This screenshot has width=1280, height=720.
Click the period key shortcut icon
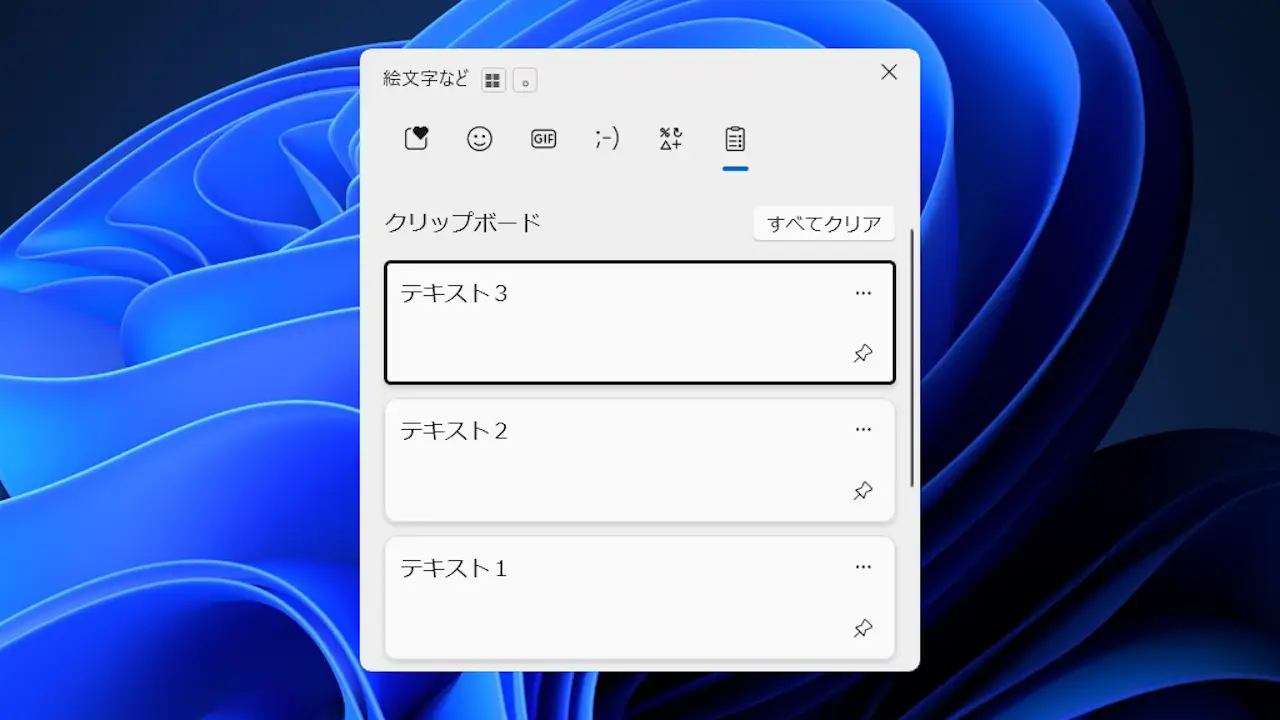tap(525, 81)
